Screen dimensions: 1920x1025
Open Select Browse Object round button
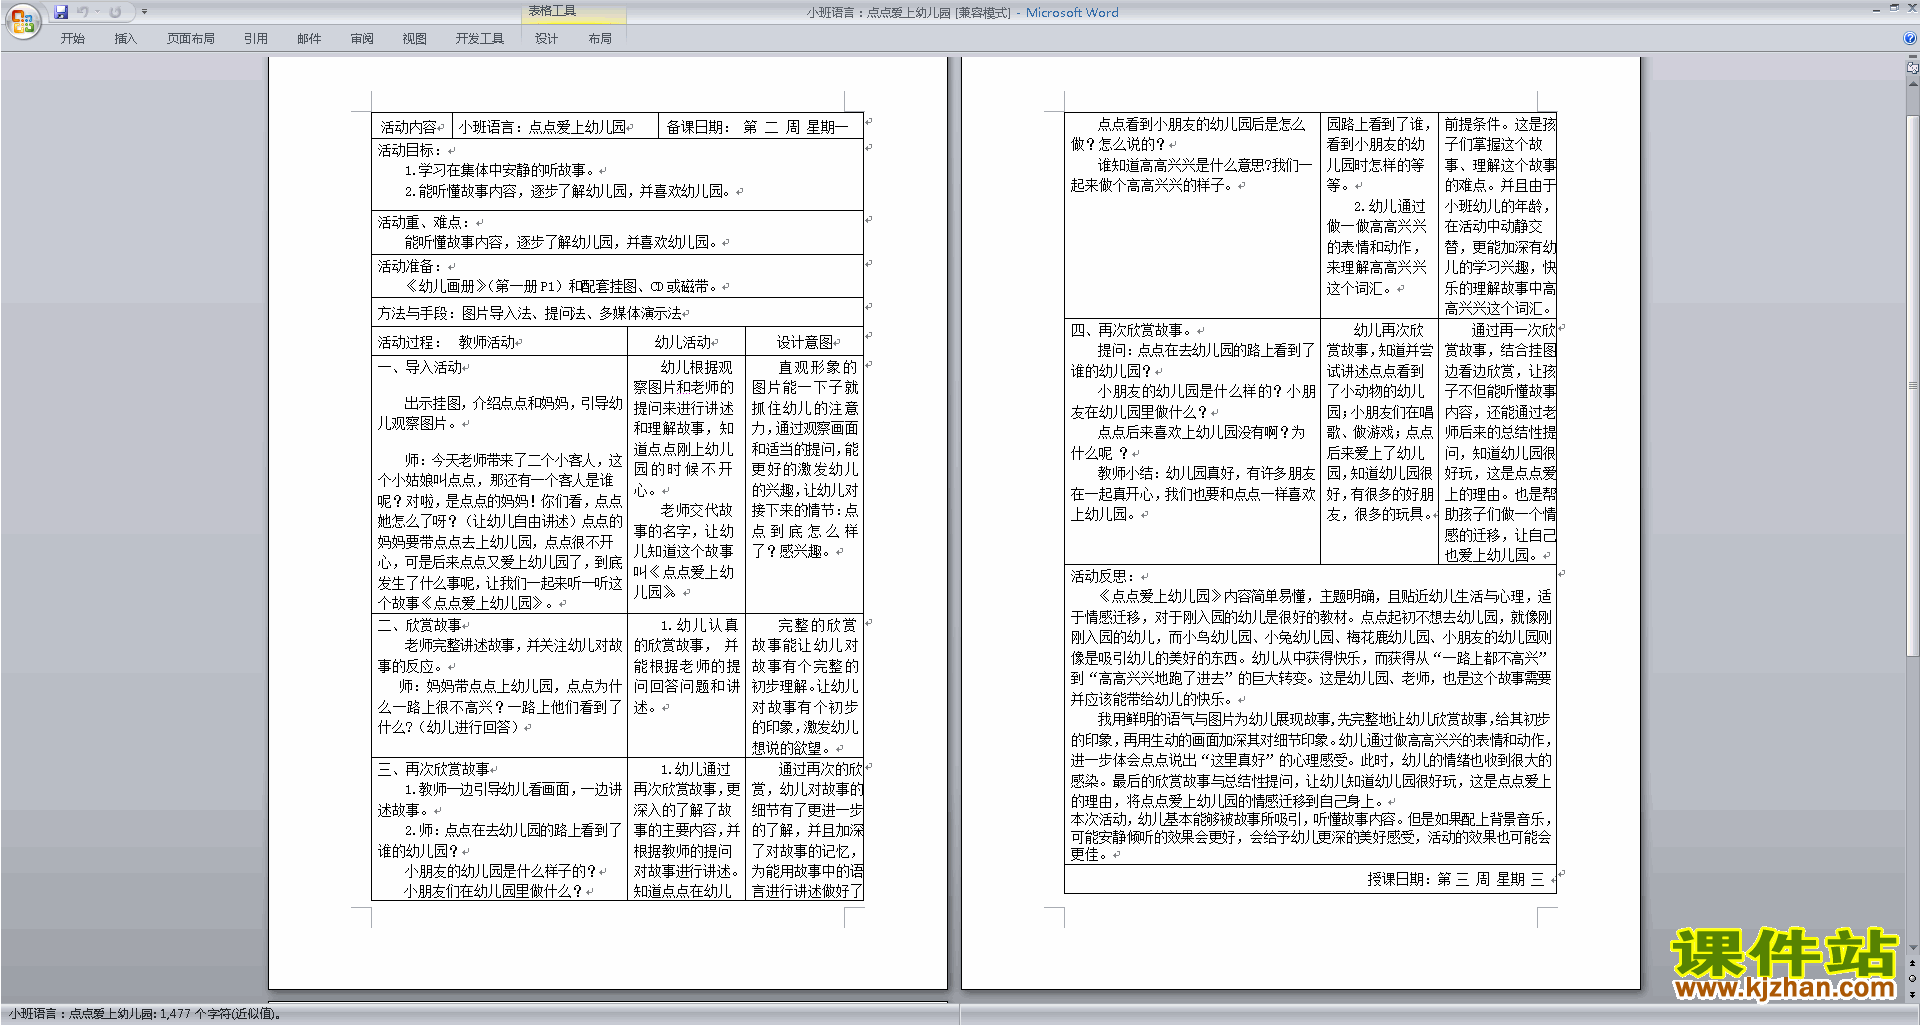pos(1913,979)
